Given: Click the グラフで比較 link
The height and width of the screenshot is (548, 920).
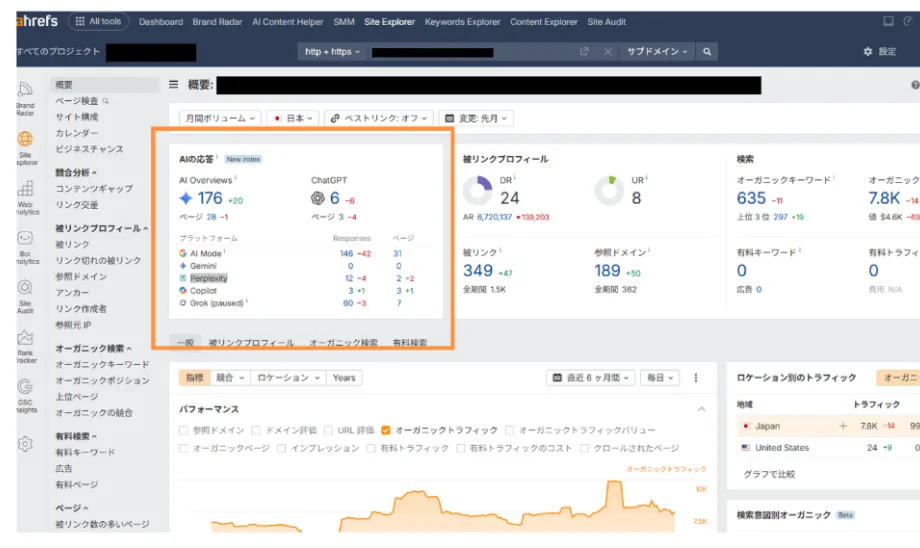Looking at the screenshot, I should (x=769, y=474).
